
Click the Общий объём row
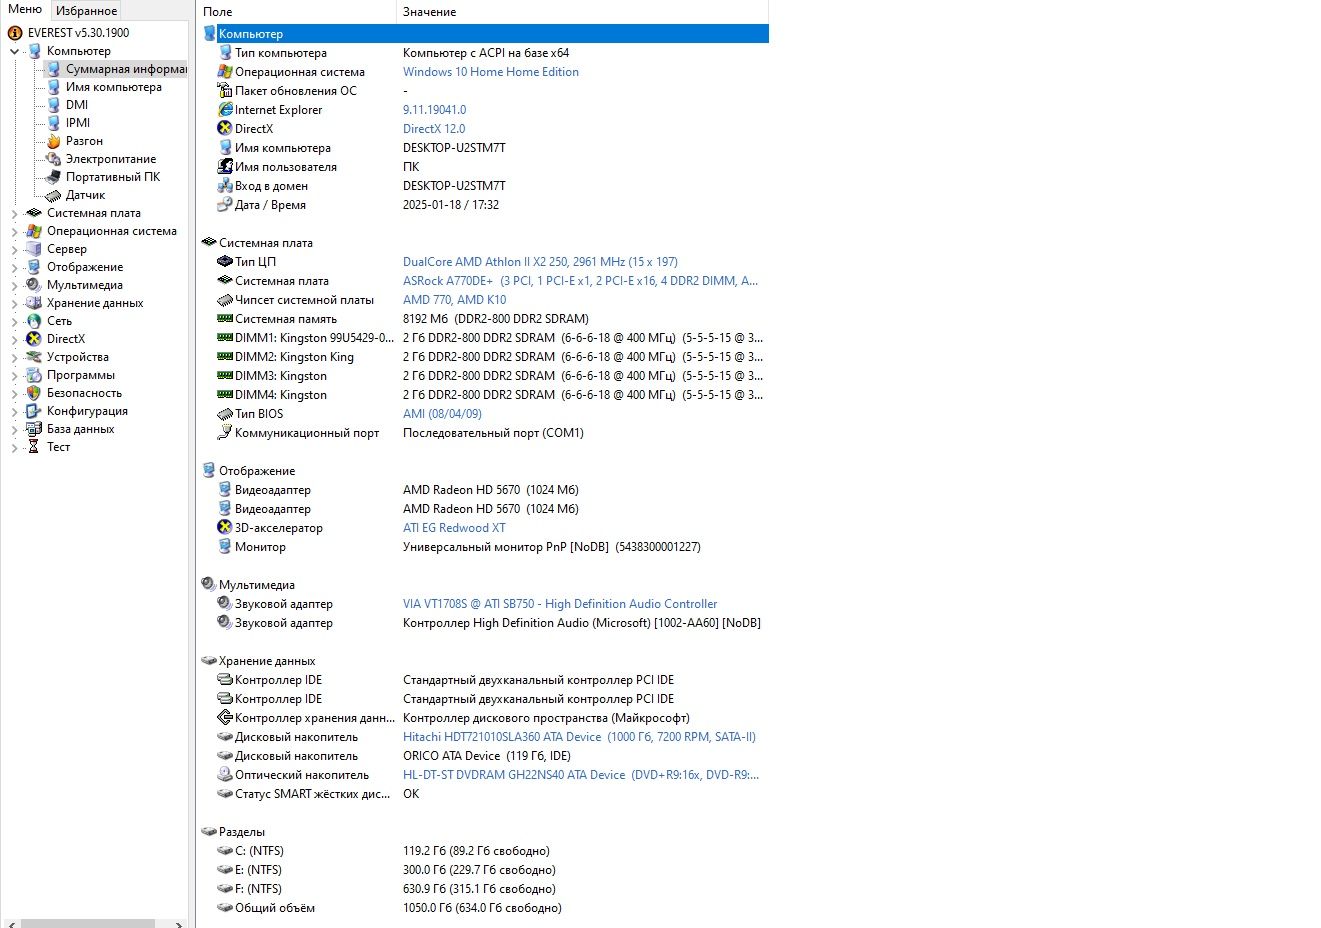point(485,908)
